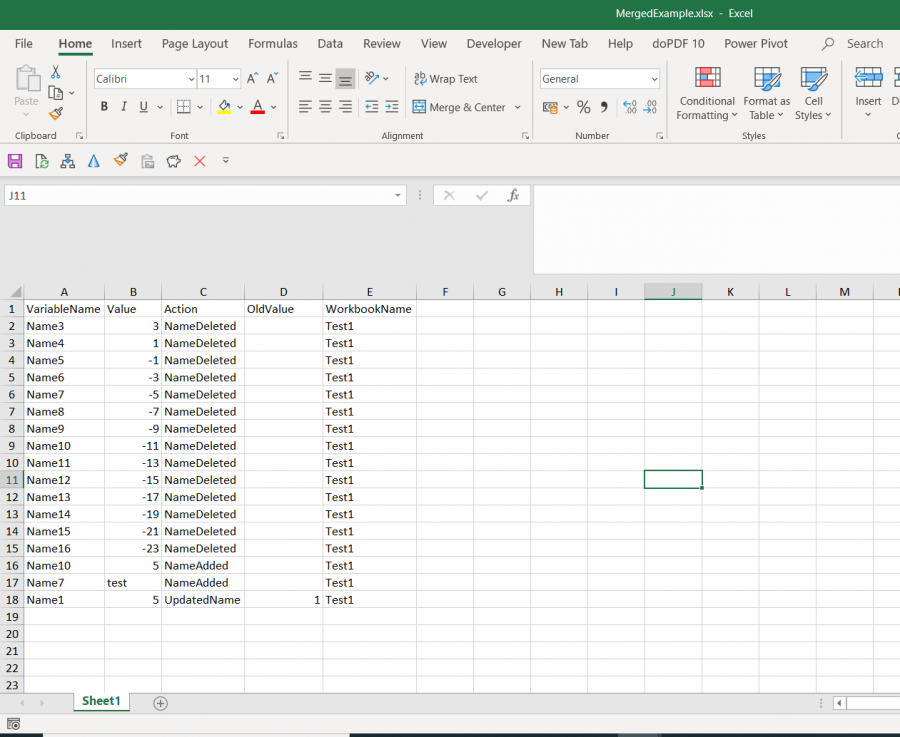Decrease font size with the A-down icon
Viewport: 900px width, 737px height.
point(272,79)
